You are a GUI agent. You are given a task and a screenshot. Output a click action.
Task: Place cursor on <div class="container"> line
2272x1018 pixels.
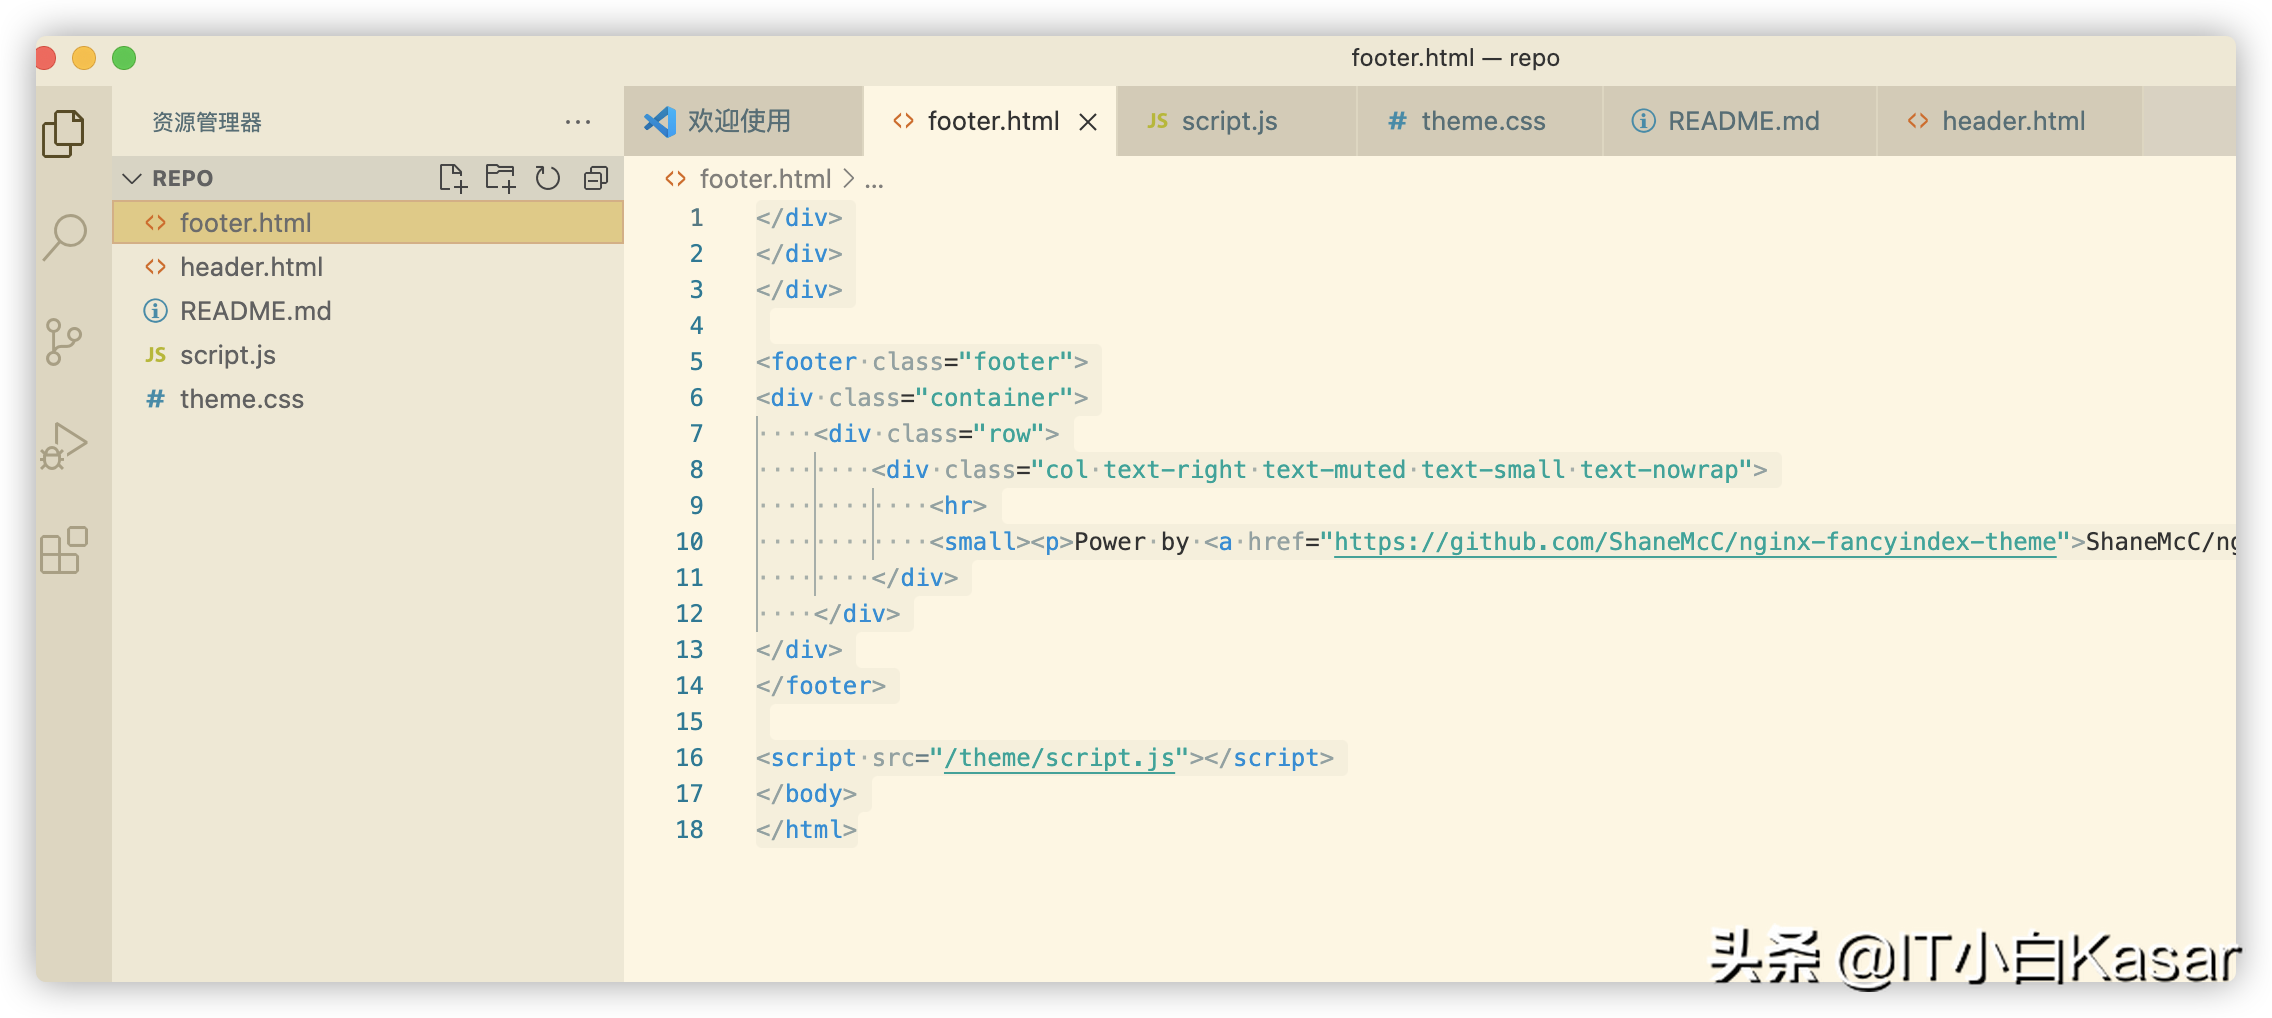point(922,397)
